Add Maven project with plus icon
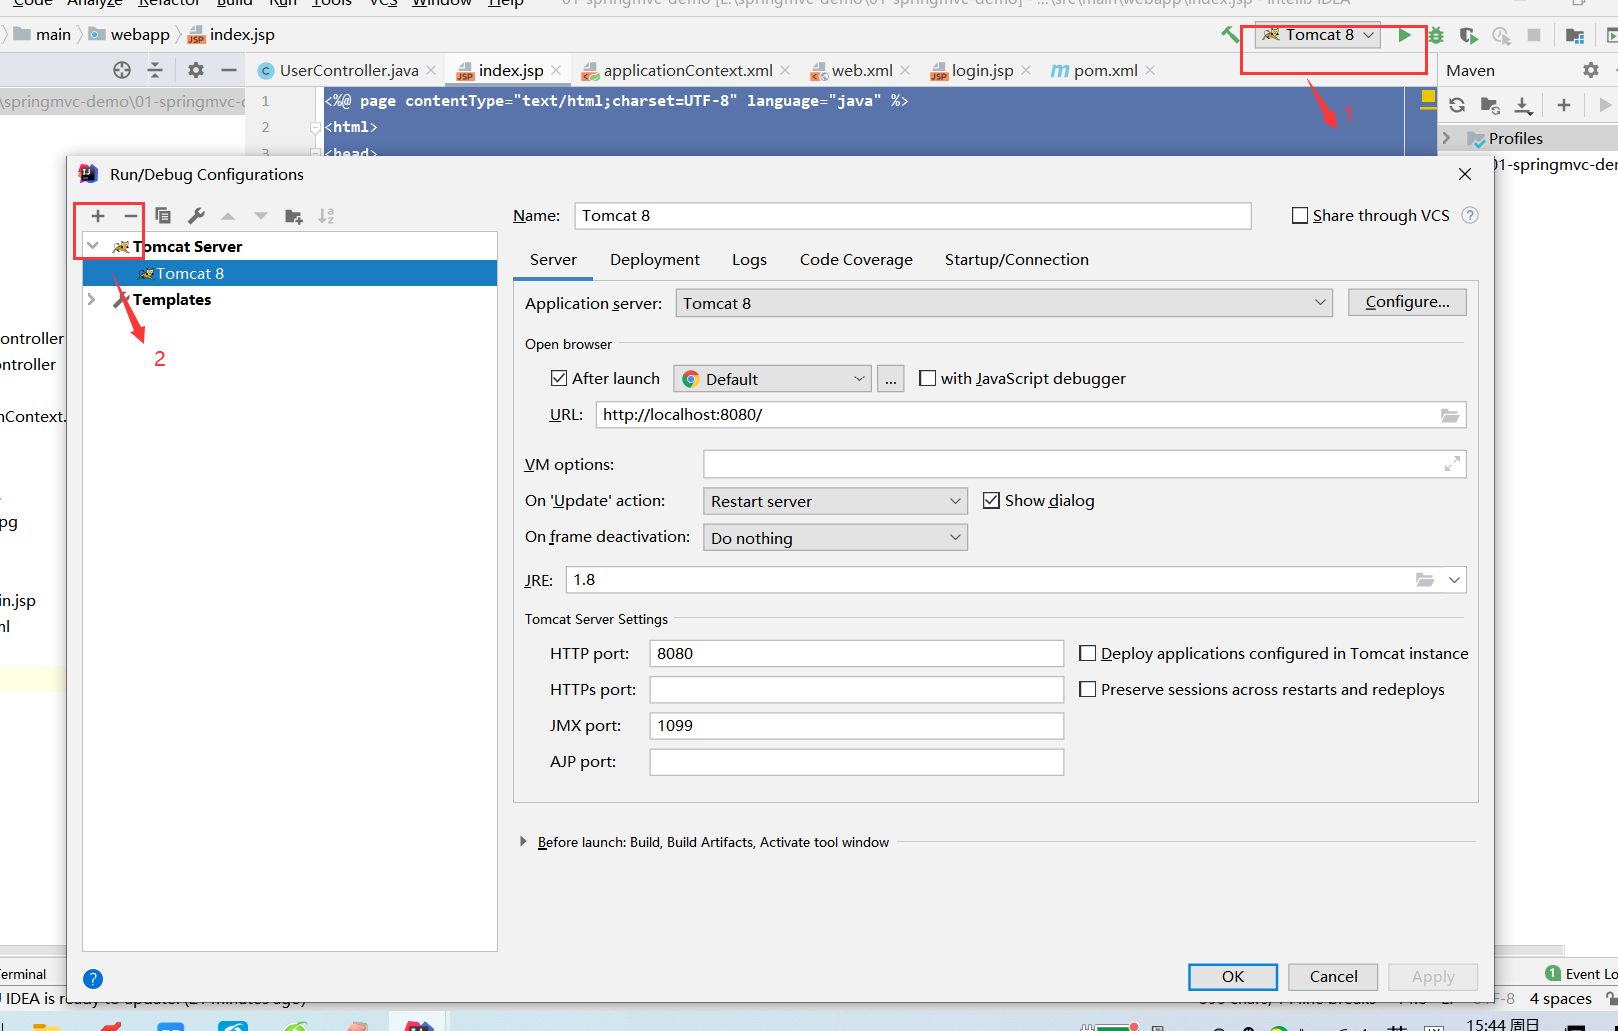This screenshot has height=1031, width=1618. (x=1564, y=105)
